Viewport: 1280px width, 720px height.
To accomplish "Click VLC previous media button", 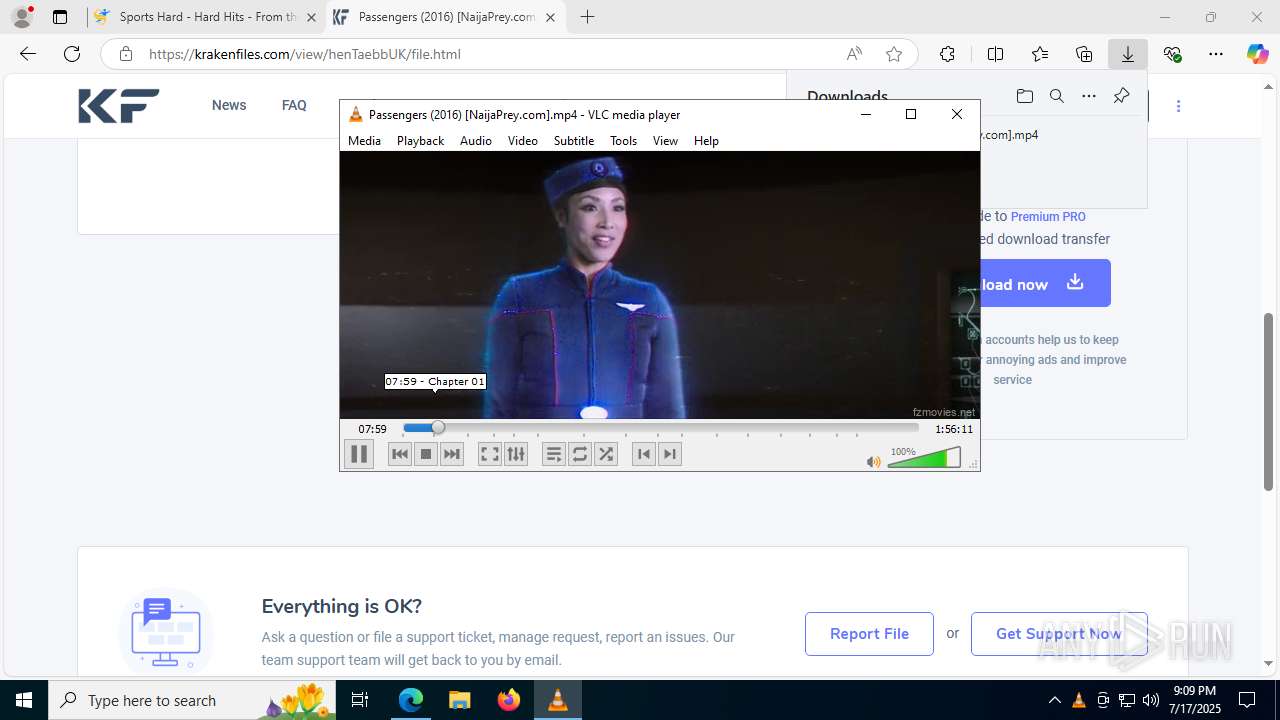I will pos(399,454).
